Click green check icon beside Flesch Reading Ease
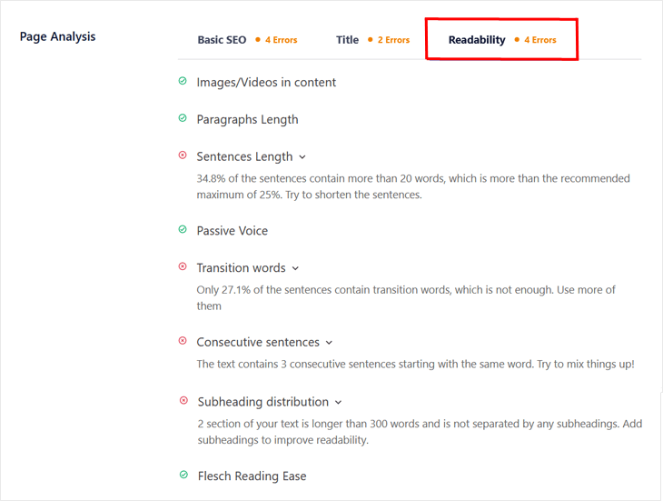Screen dimensions: 663x501 click(182, 475)
